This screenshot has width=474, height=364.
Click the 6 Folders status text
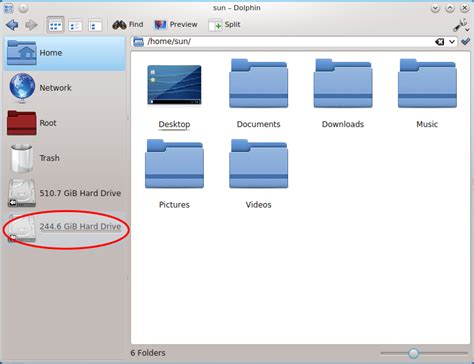coord(148,353)
